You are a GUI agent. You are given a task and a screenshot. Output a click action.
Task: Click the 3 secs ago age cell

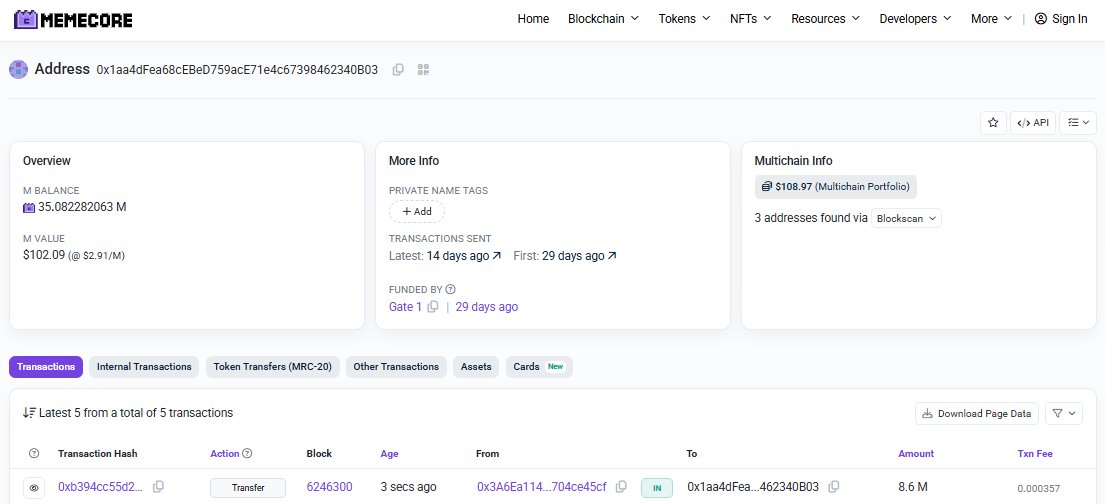[408, 487]
